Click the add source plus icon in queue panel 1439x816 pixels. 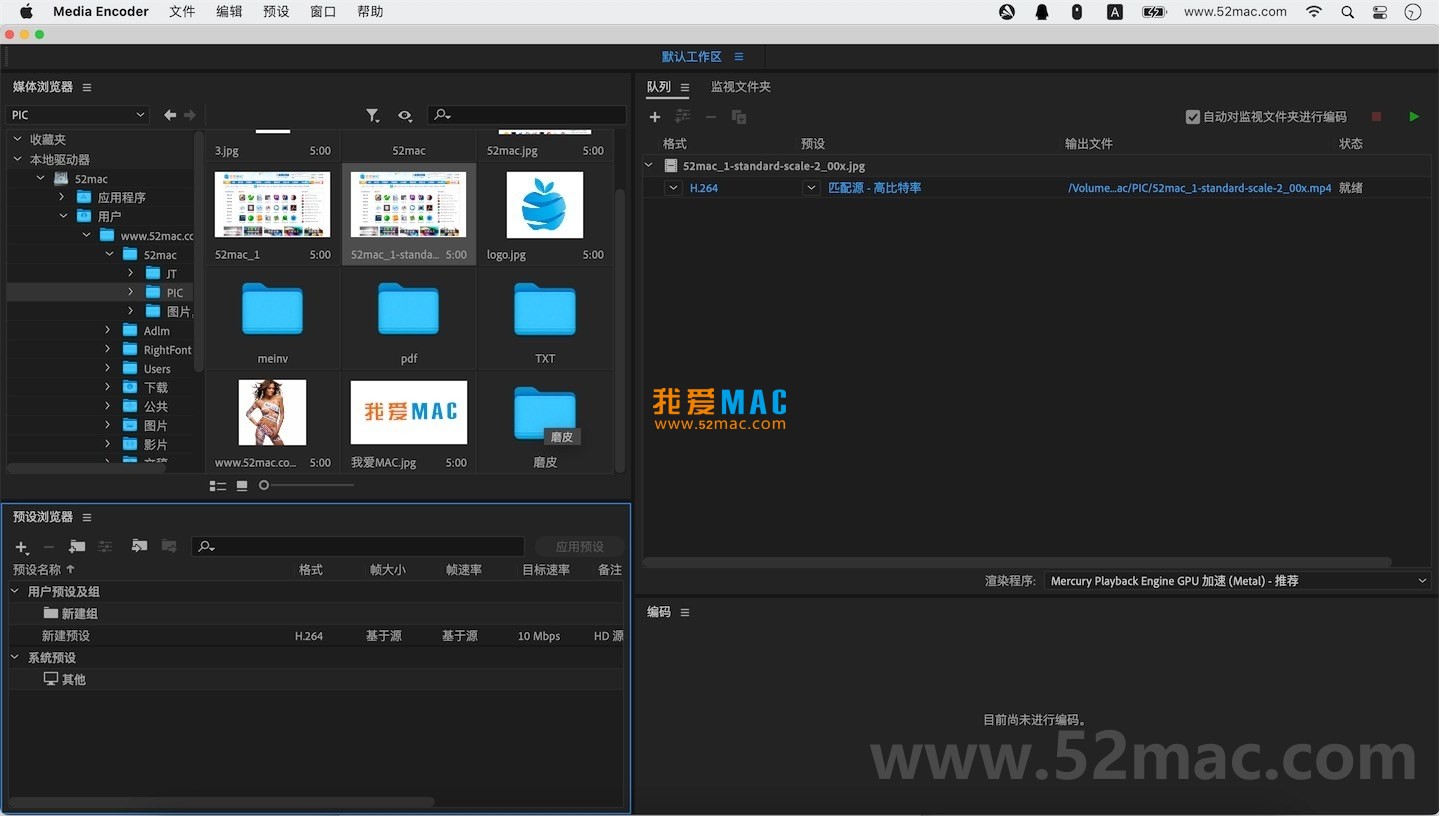[x=655, y=117]
